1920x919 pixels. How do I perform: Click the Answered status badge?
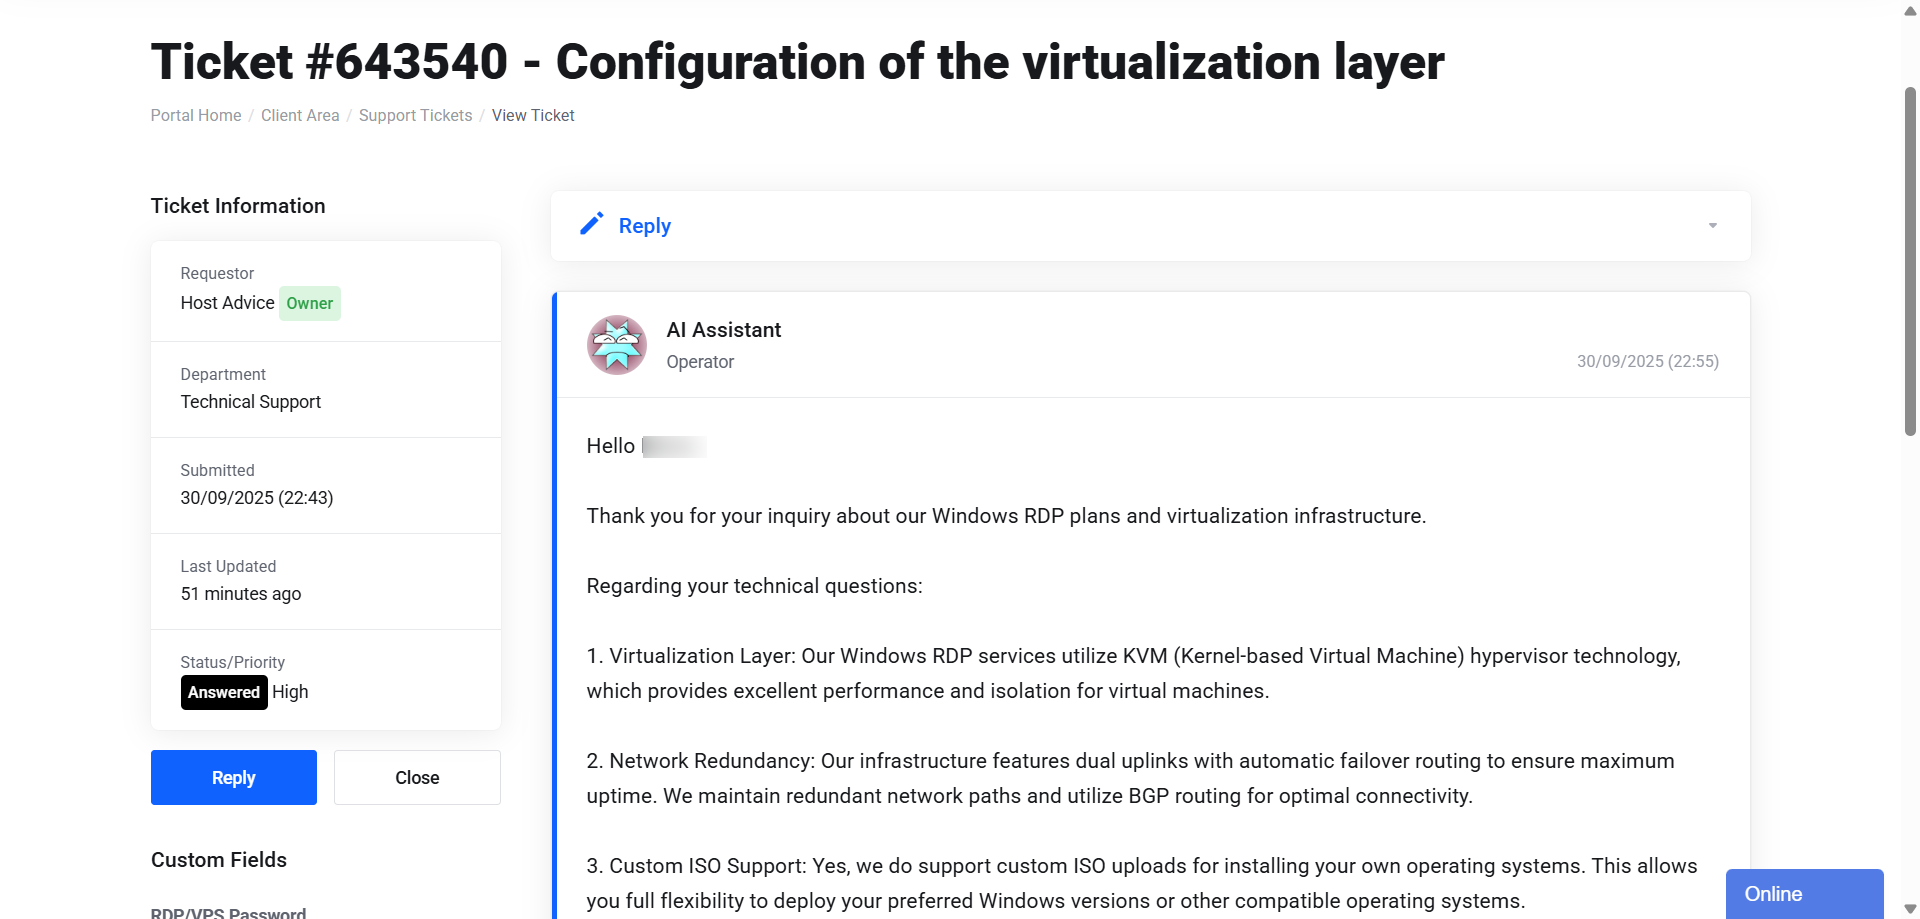224,692
